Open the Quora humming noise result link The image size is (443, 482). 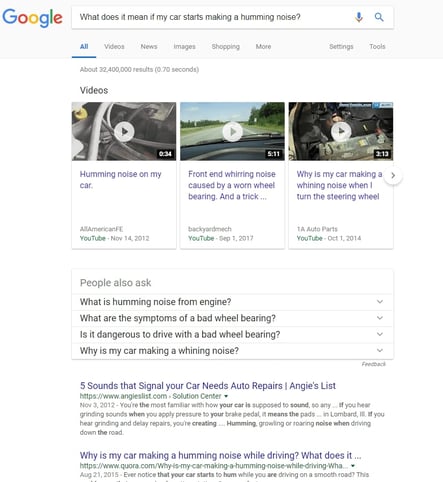click(220, 455)
